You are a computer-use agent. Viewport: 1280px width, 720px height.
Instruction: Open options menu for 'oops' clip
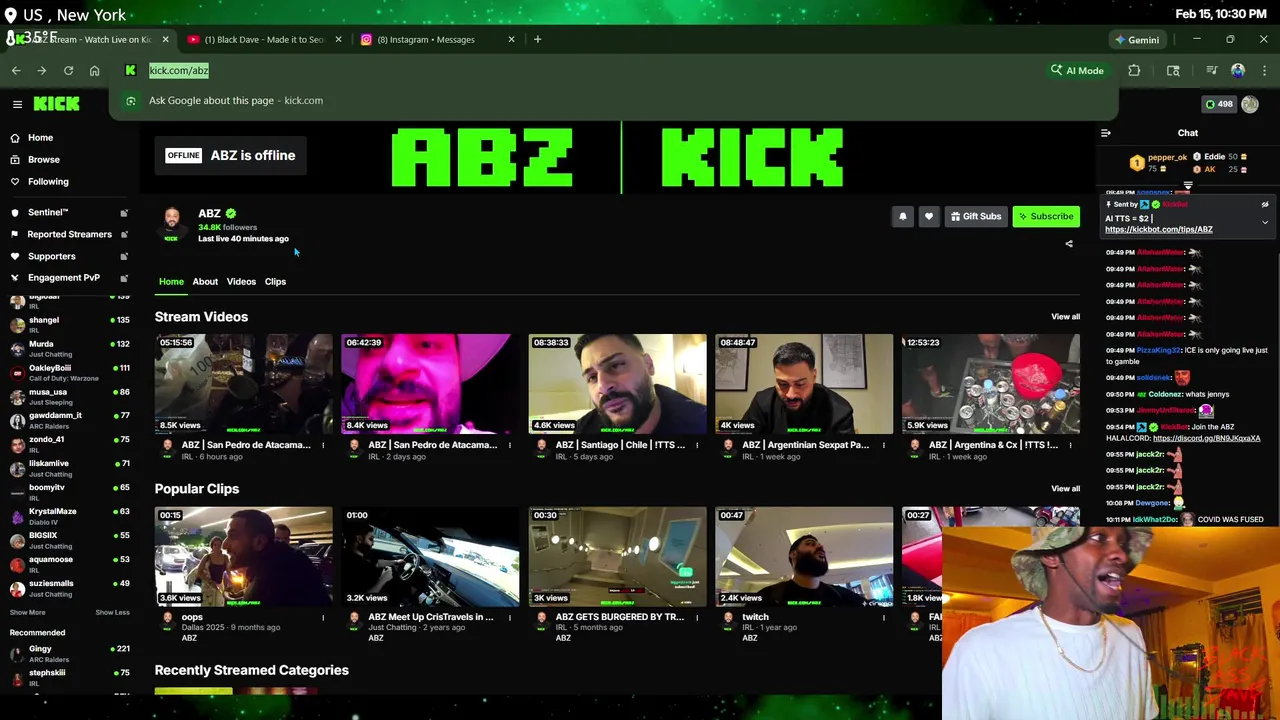click(322, 618)
